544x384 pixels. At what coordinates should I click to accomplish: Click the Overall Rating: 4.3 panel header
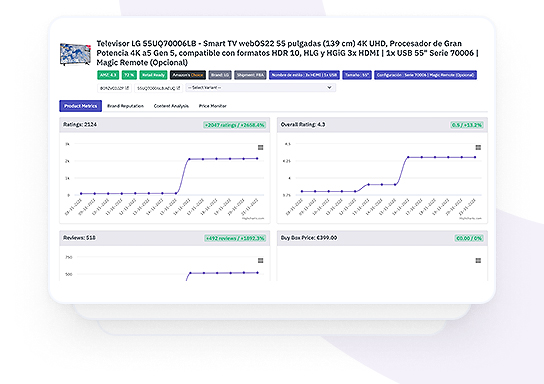[x=382, y=125]
